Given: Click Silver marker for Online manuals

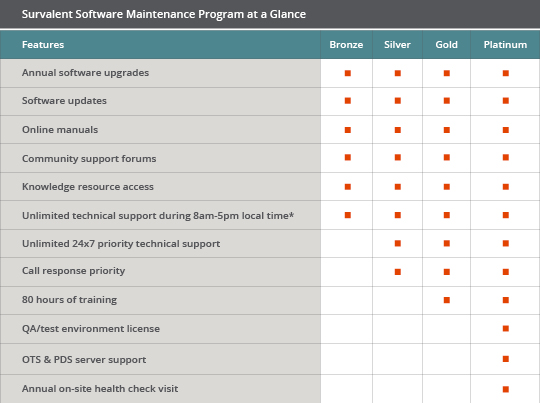Looking at the screenshot, I should click(x=398, y=130).
